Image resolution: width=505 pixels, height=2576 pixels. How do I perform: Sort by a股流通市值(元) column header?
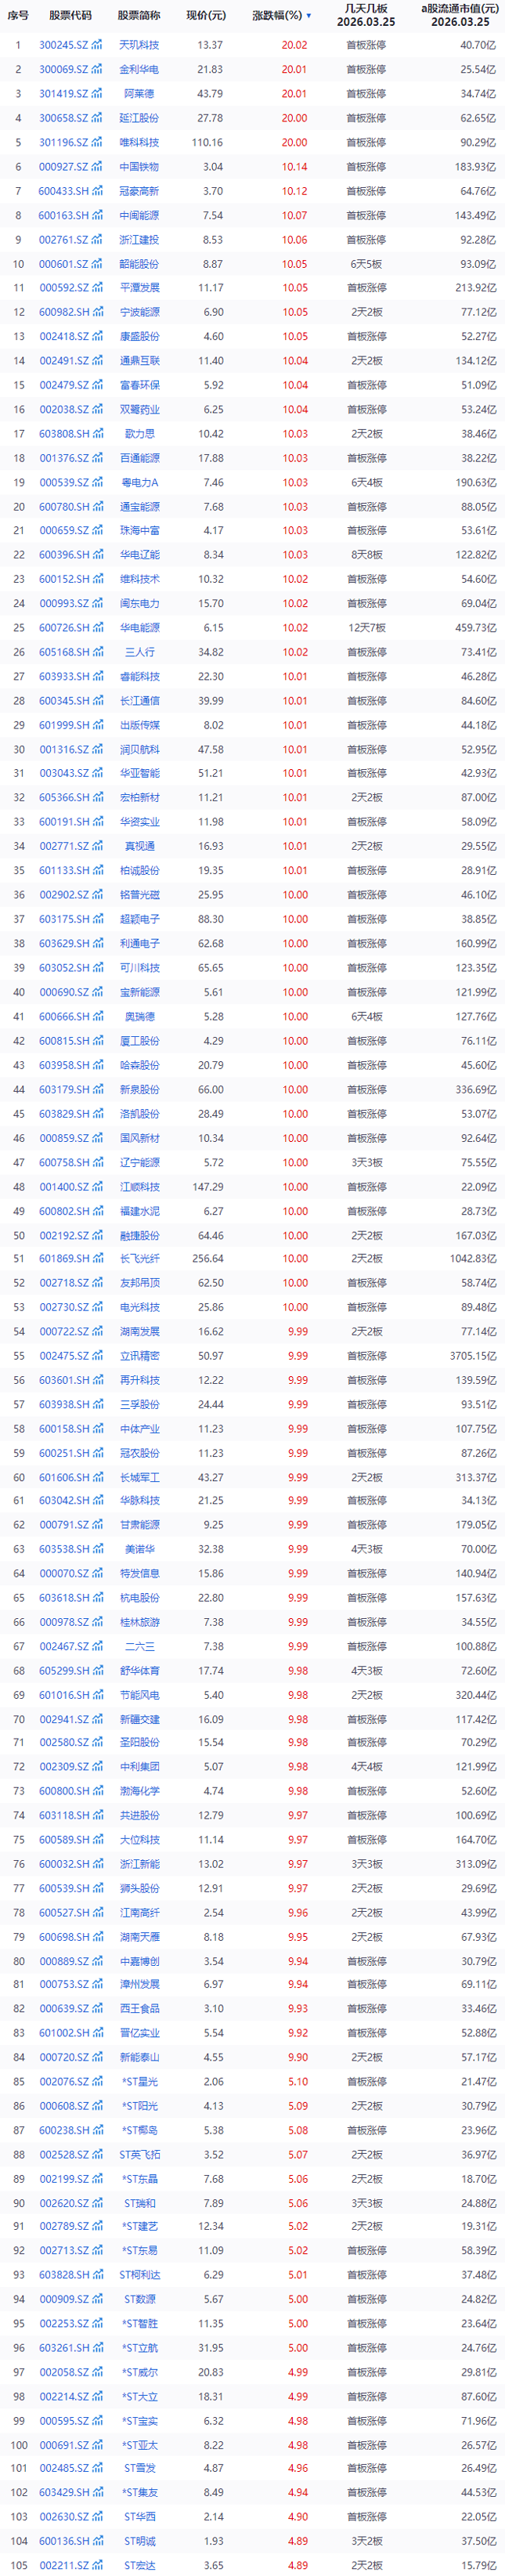tap(459, 16)
